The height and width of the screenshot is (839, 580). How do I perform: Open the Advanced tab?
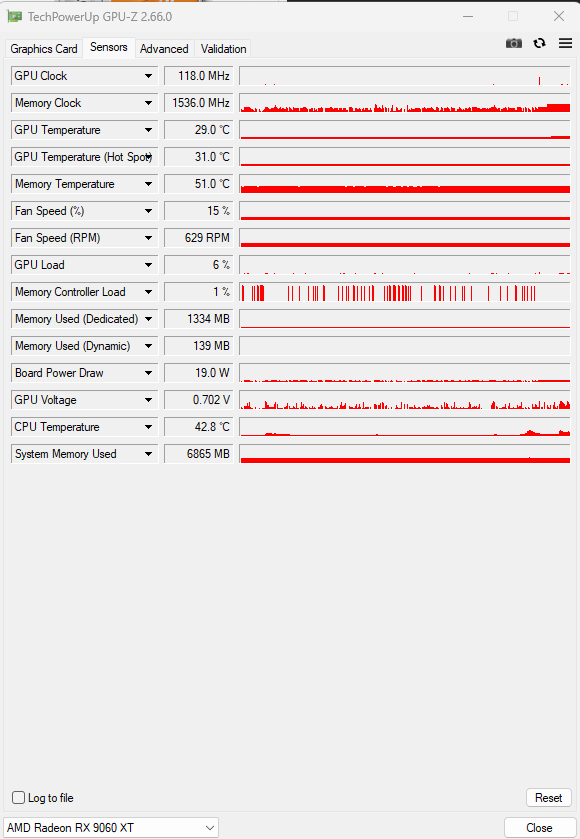tap(164, 49)
